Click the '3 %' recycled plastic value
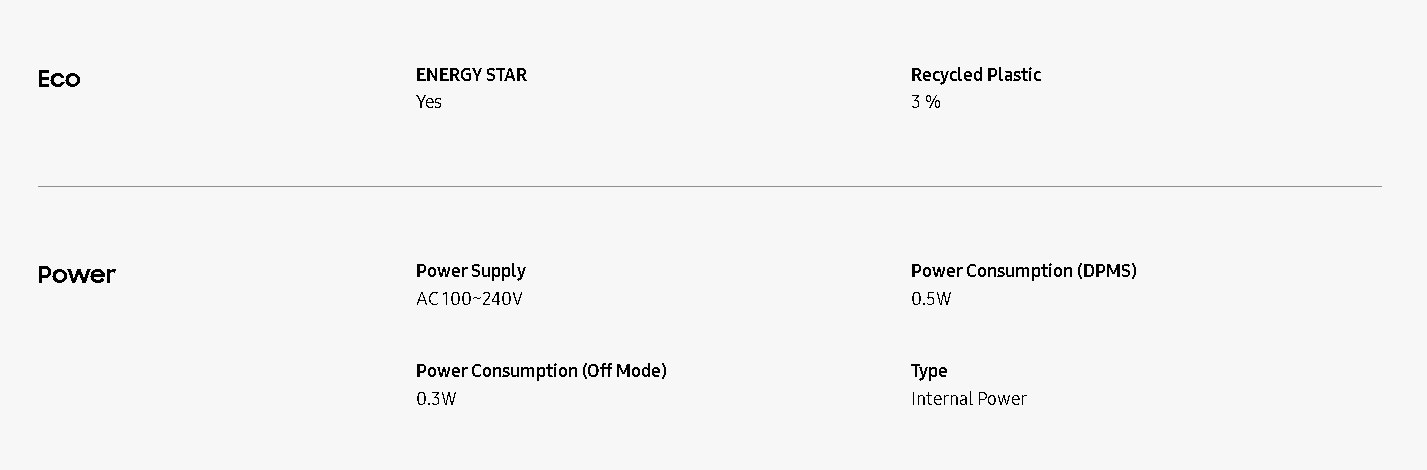The width and height of the screenshot is (1427, 470). click(x=926, y=102)
